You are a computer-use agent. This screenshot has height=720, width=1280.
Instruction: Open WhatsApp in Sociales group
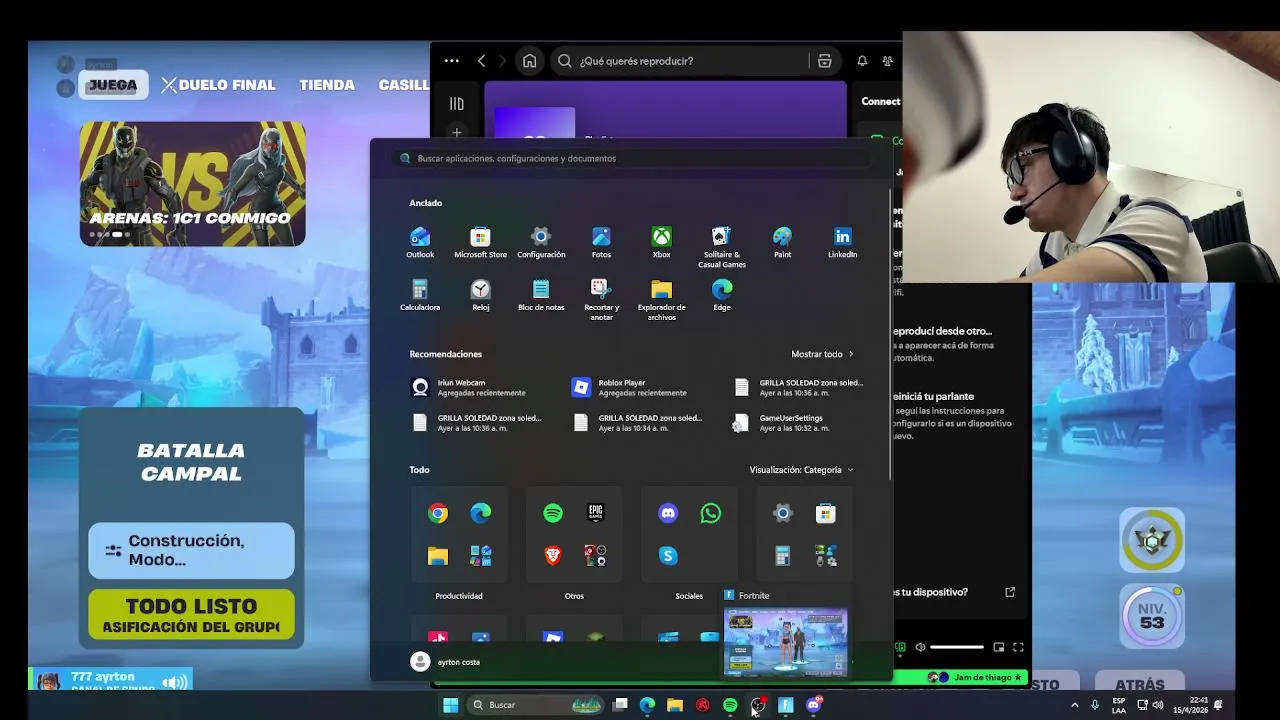[711, 513]
